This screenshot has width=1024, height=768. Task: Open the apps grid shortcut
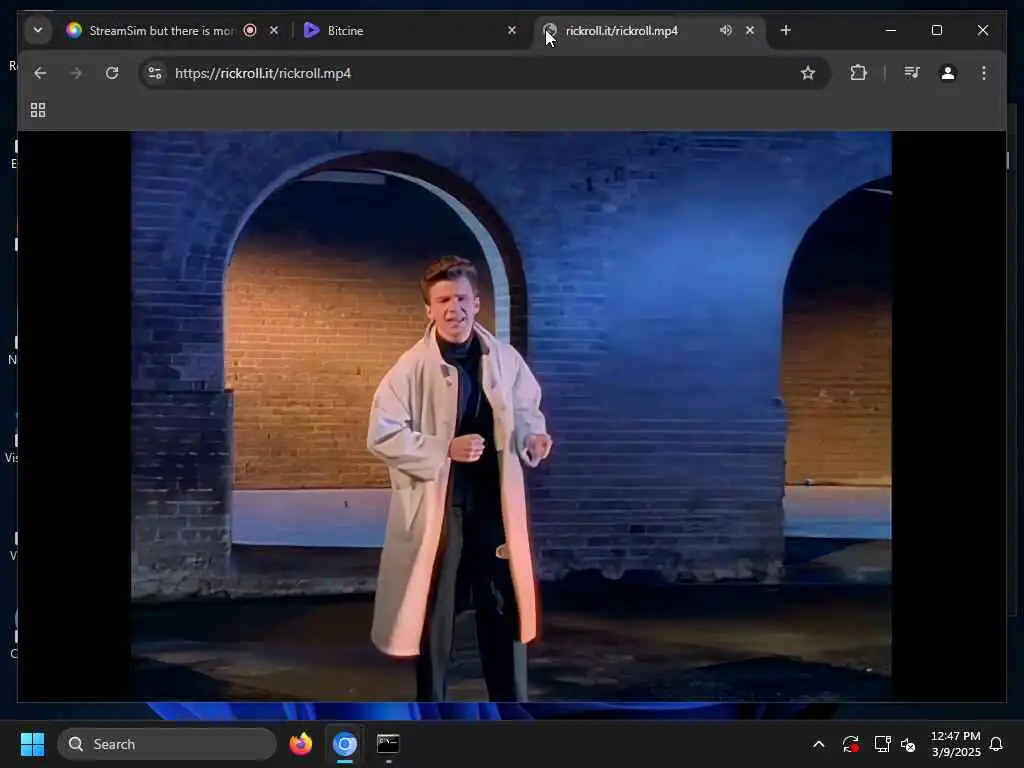pos(38,110)
